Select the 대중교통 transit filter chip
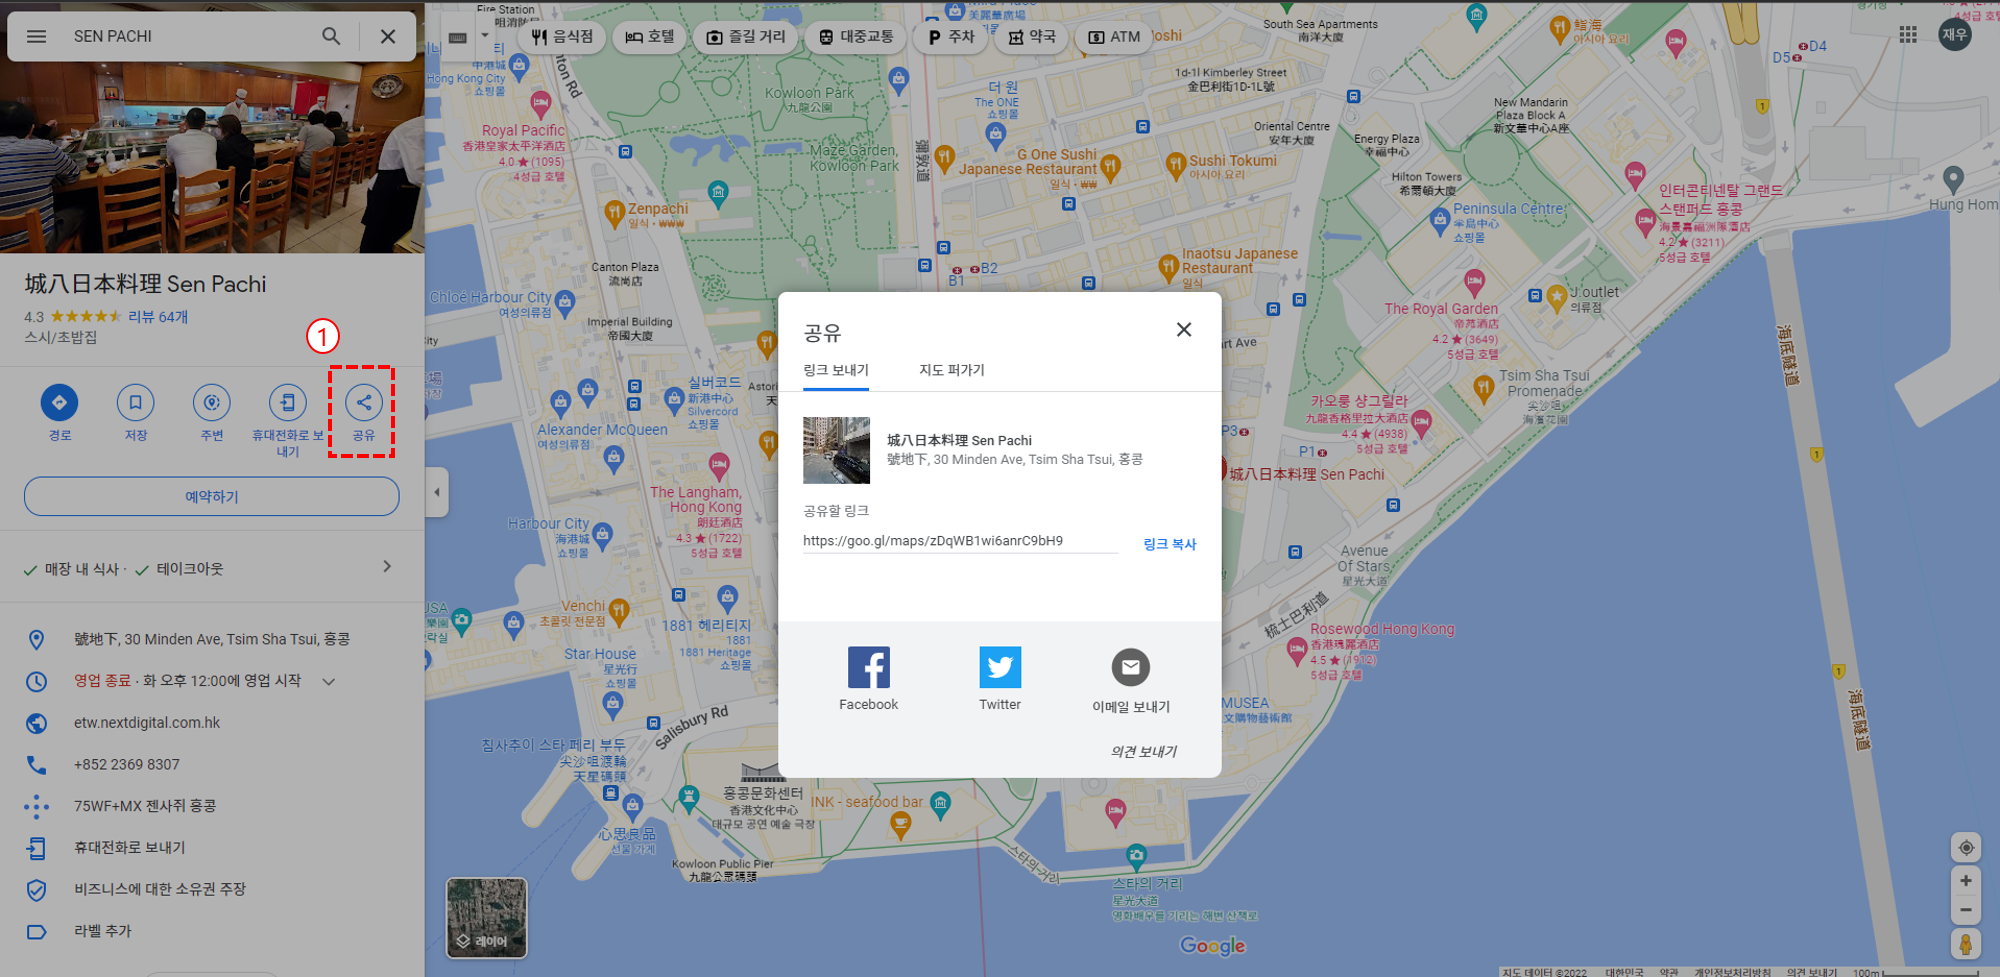Viewport: 2000px width, 977px height. (856, 37)
